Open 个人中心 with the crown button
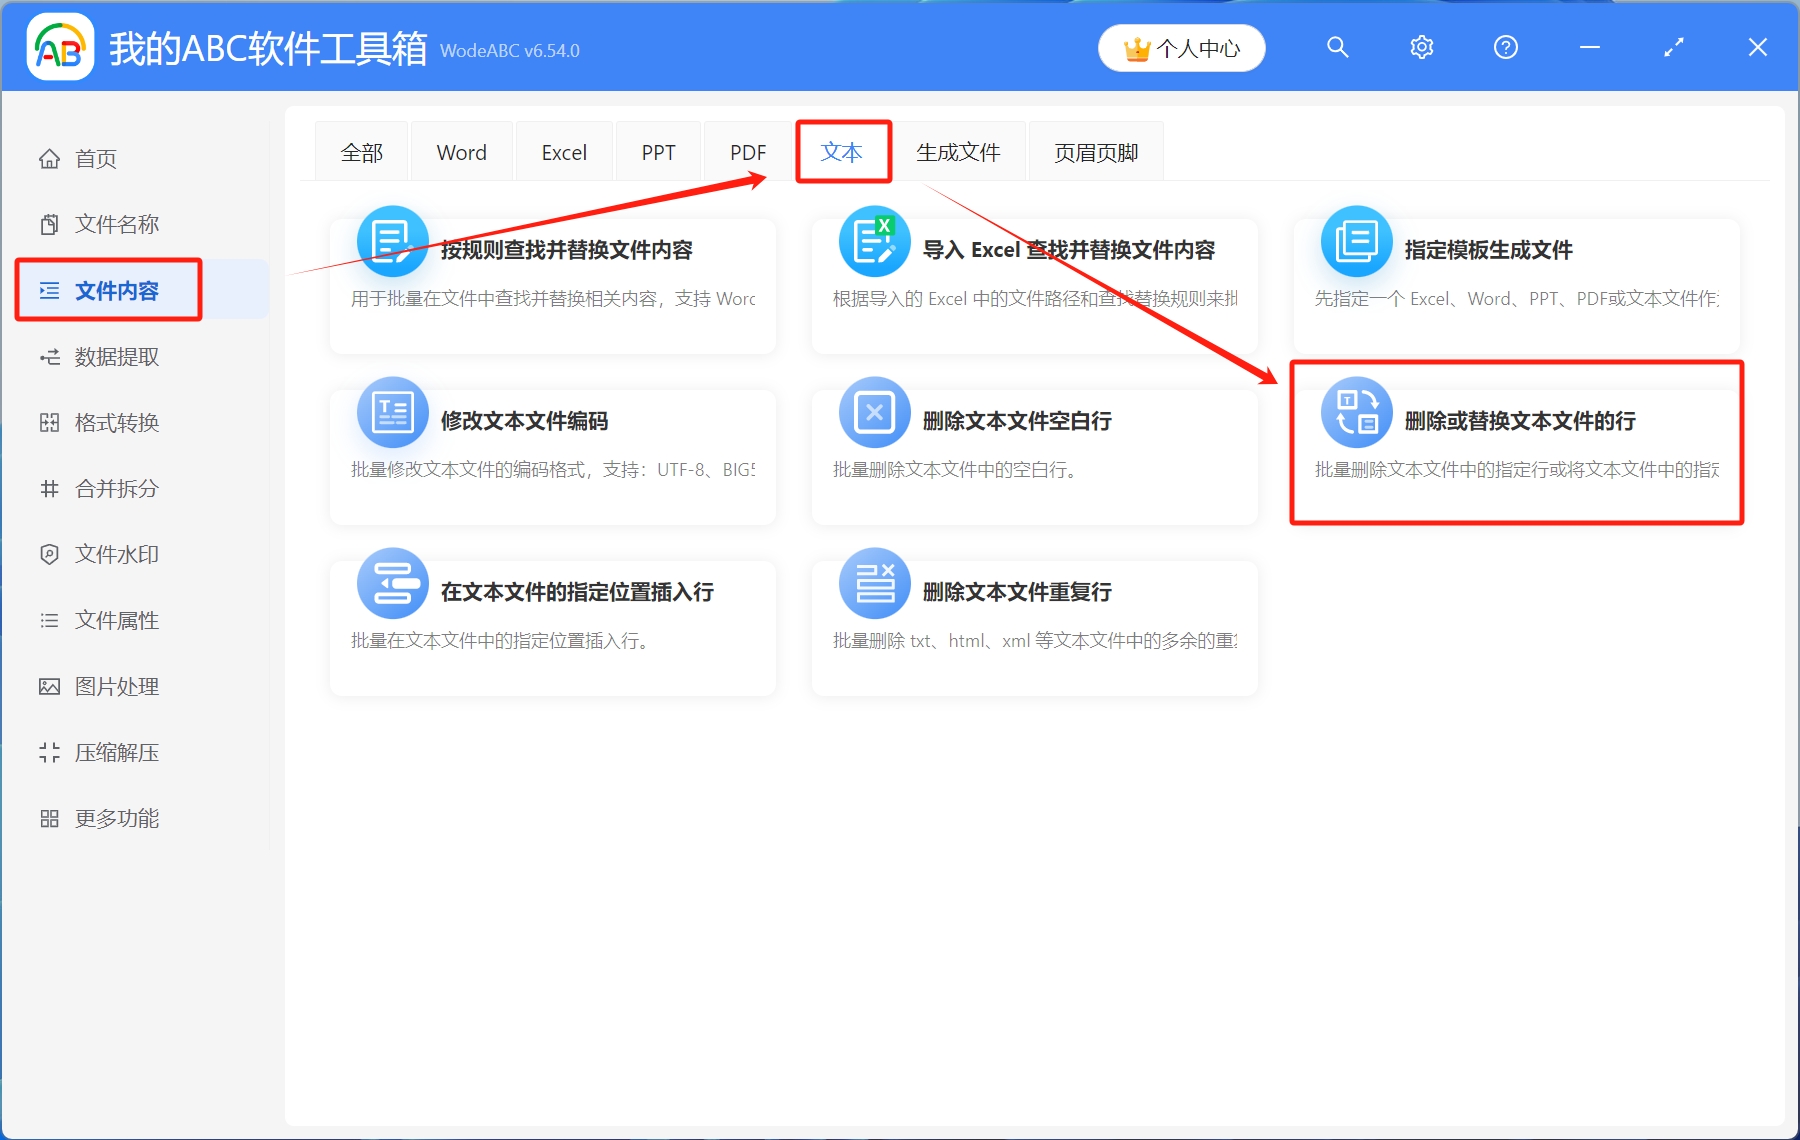 point(1181,47)
